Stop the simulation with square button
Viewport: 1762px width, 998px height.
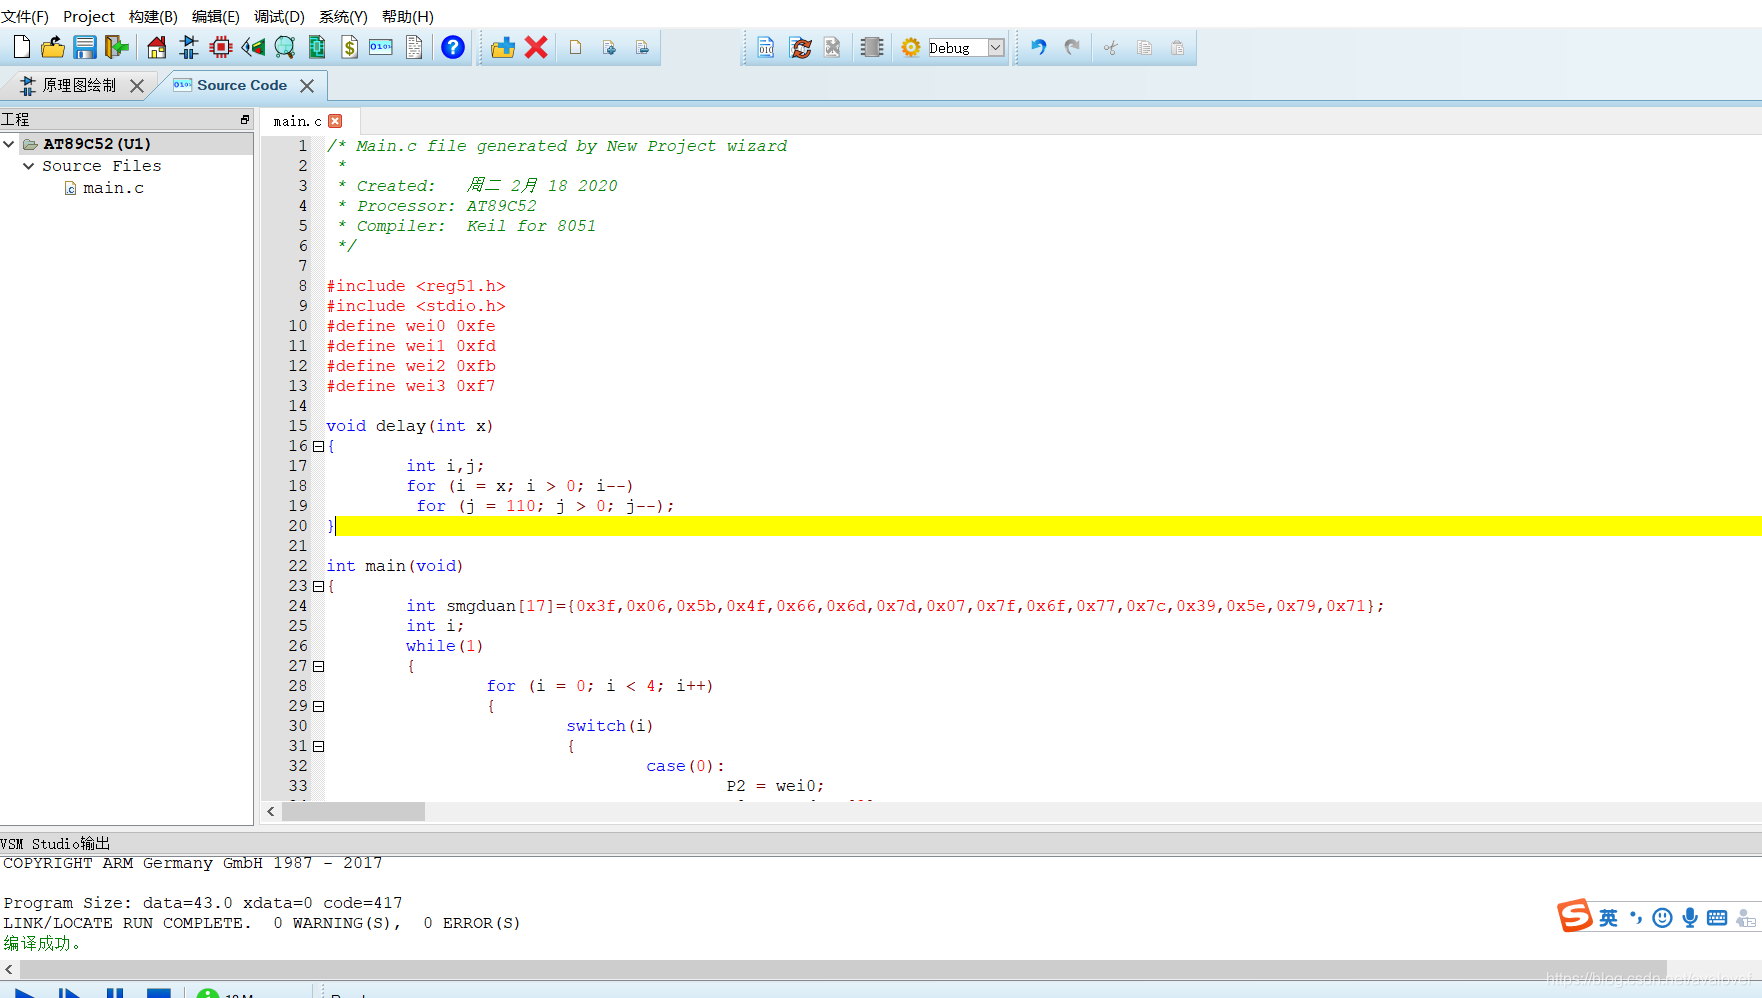[159, 993]
